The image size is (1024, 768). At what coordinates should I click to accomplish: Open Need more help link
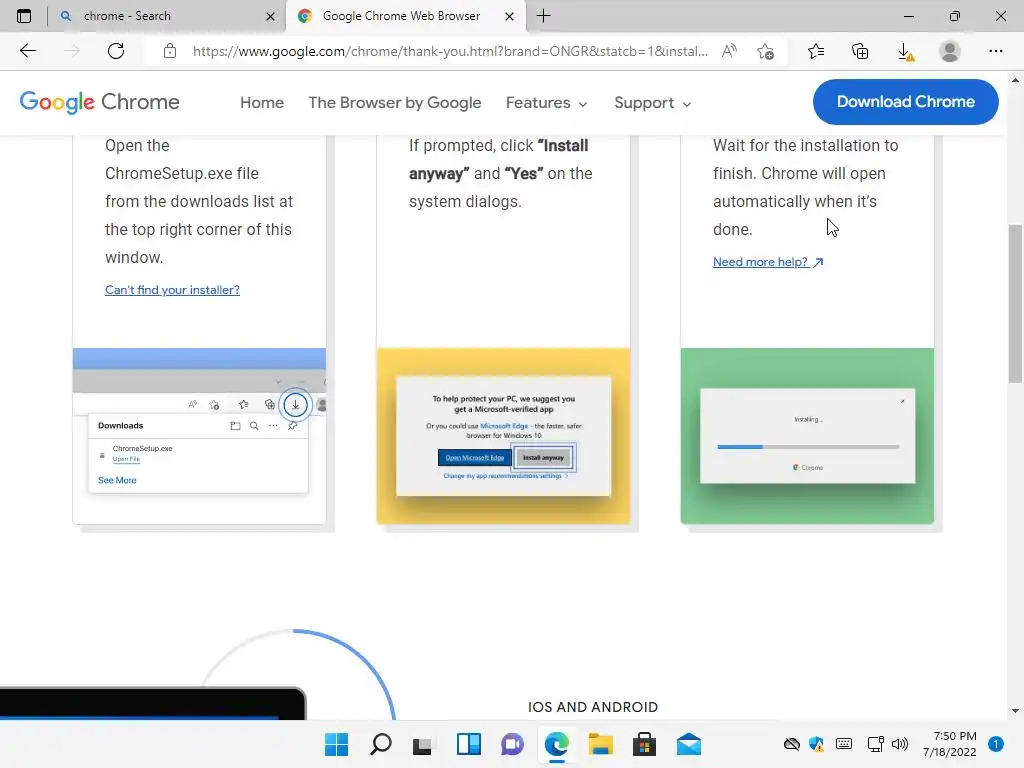point(768,262)
